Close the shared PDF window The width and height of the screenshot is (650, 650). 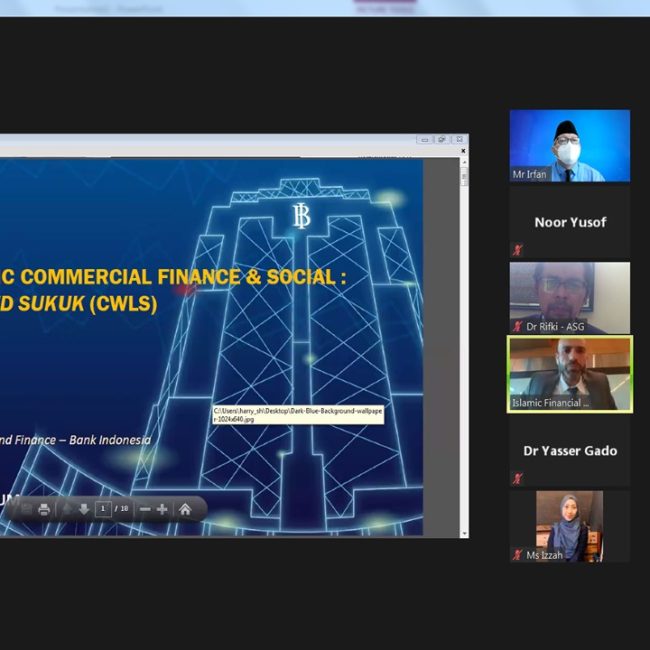point(459,140)
